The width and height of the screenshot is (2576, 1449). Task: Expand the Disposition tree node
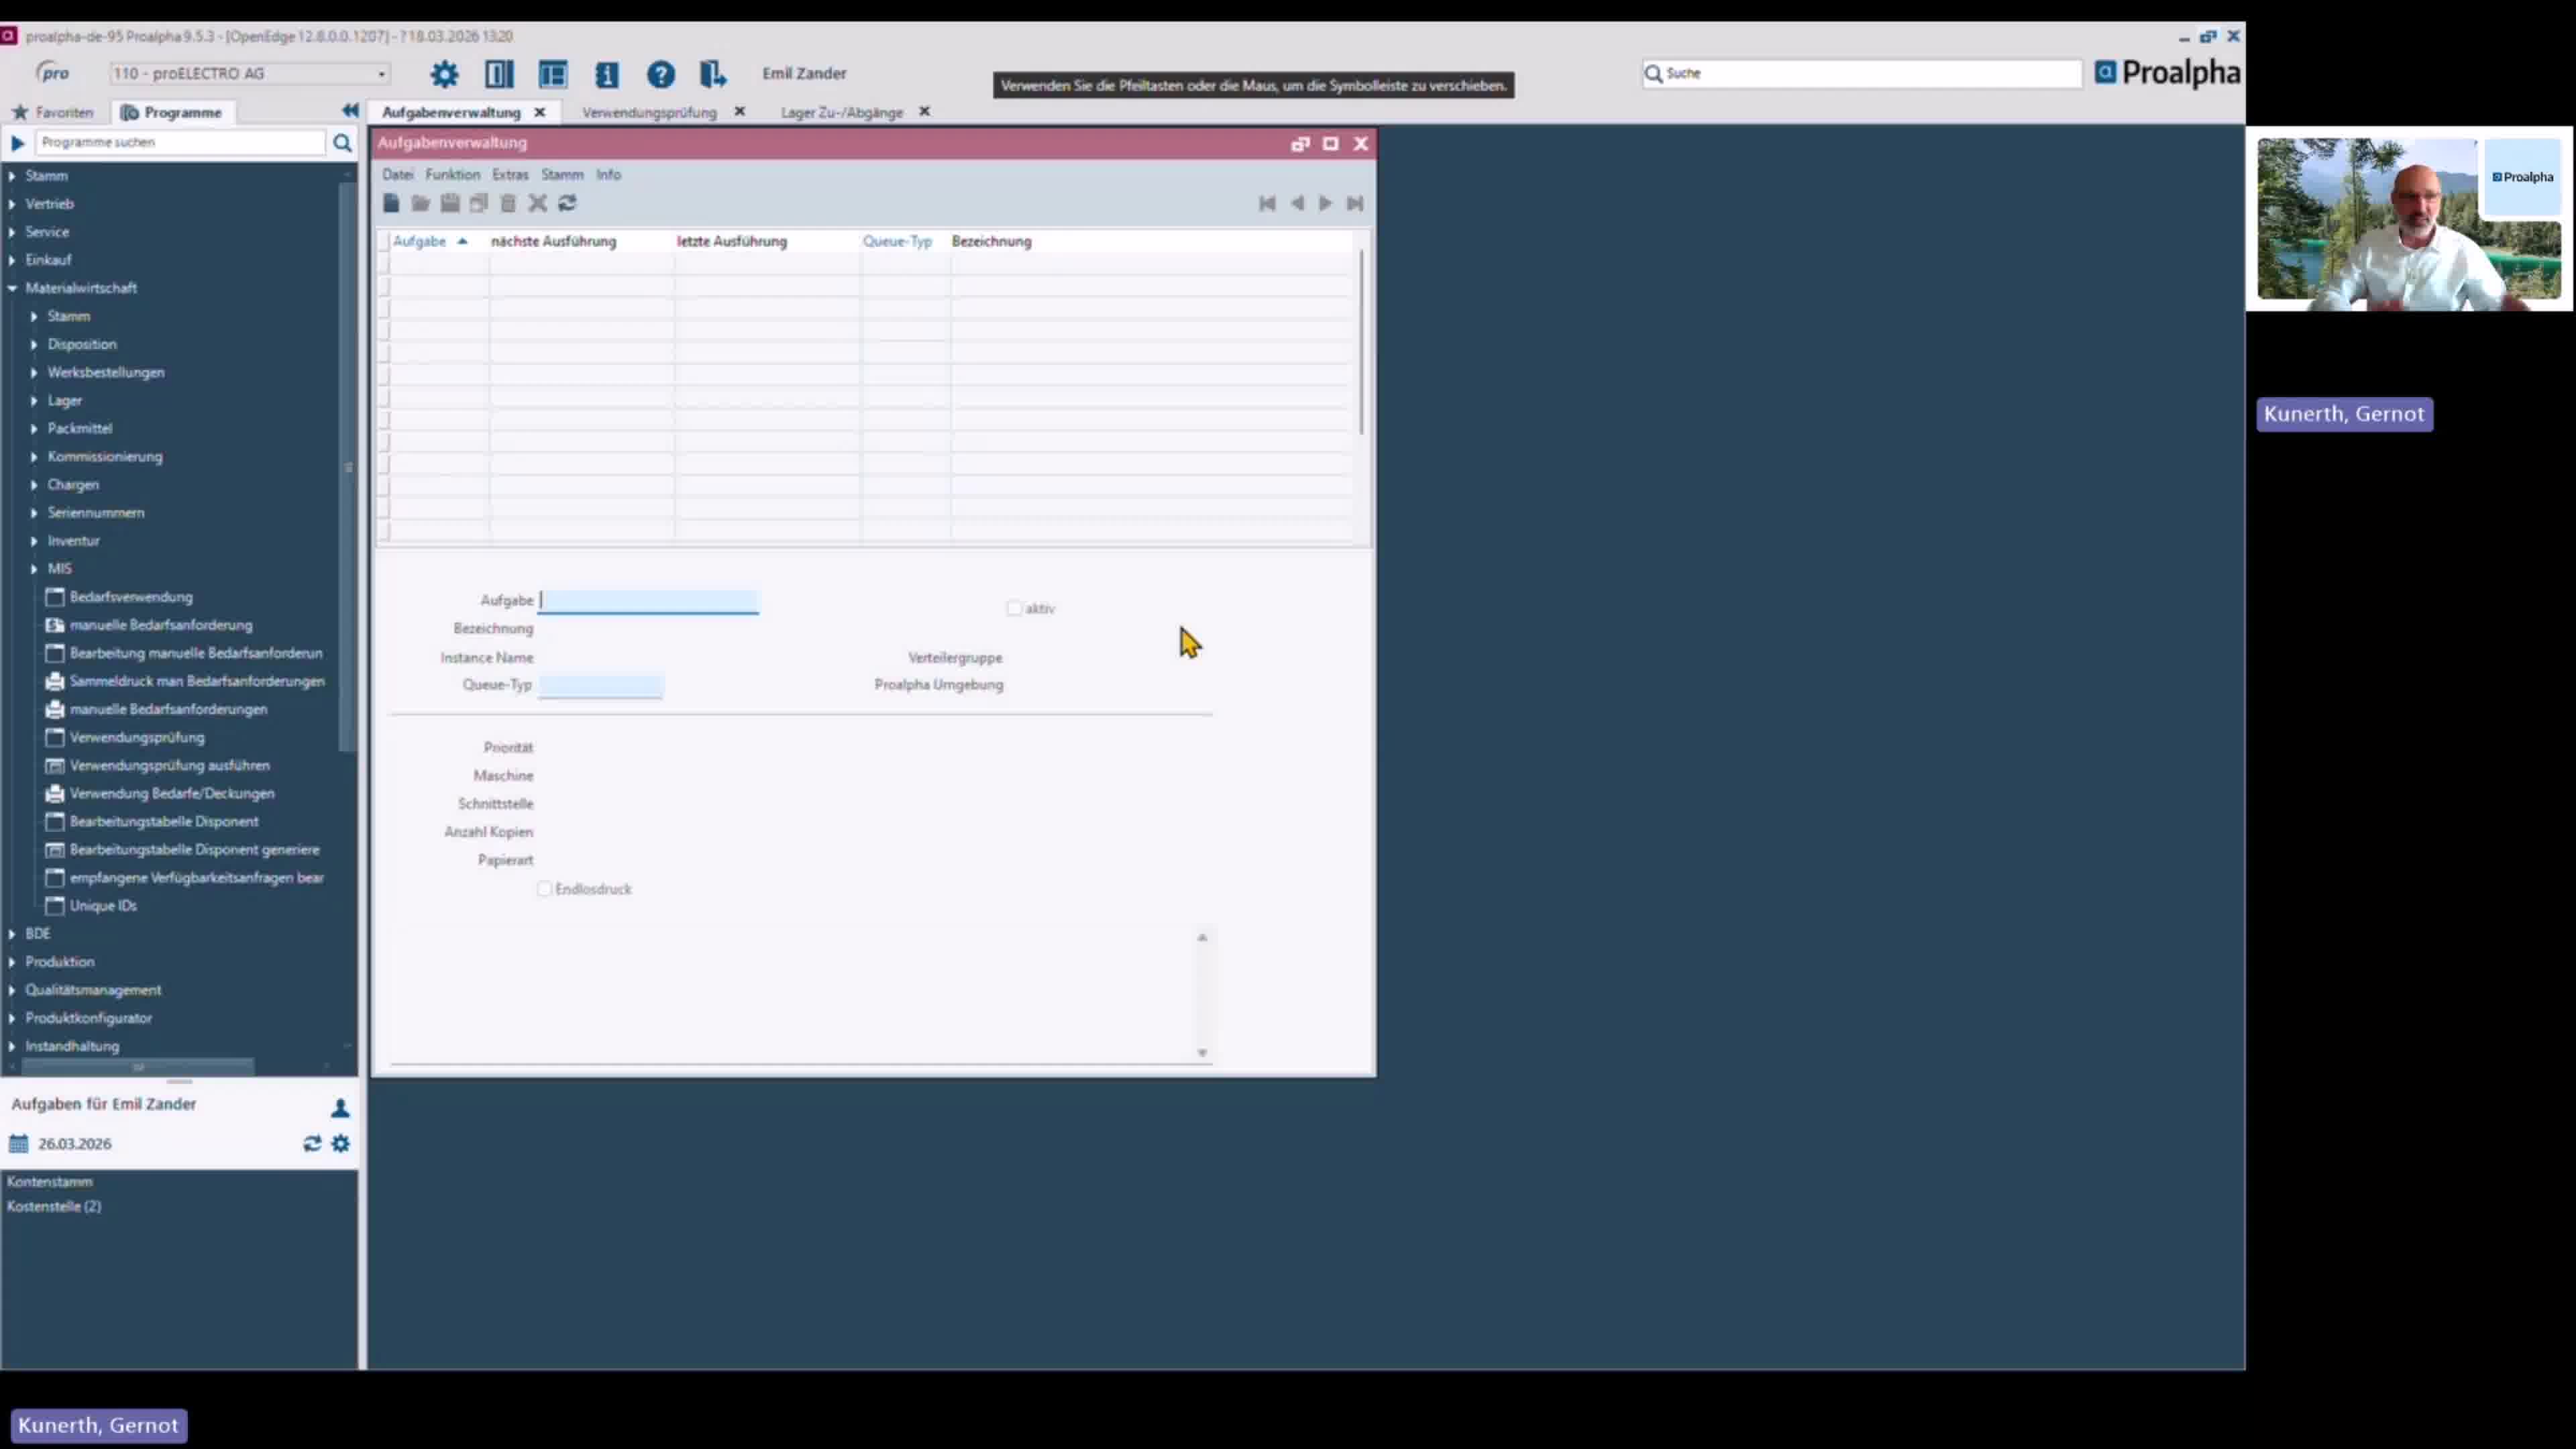pos(34,344)
